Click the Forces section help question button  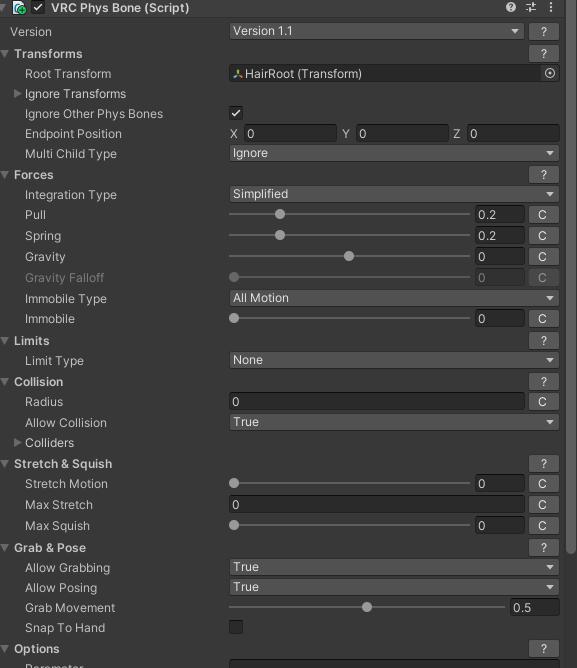pos(544,175)
